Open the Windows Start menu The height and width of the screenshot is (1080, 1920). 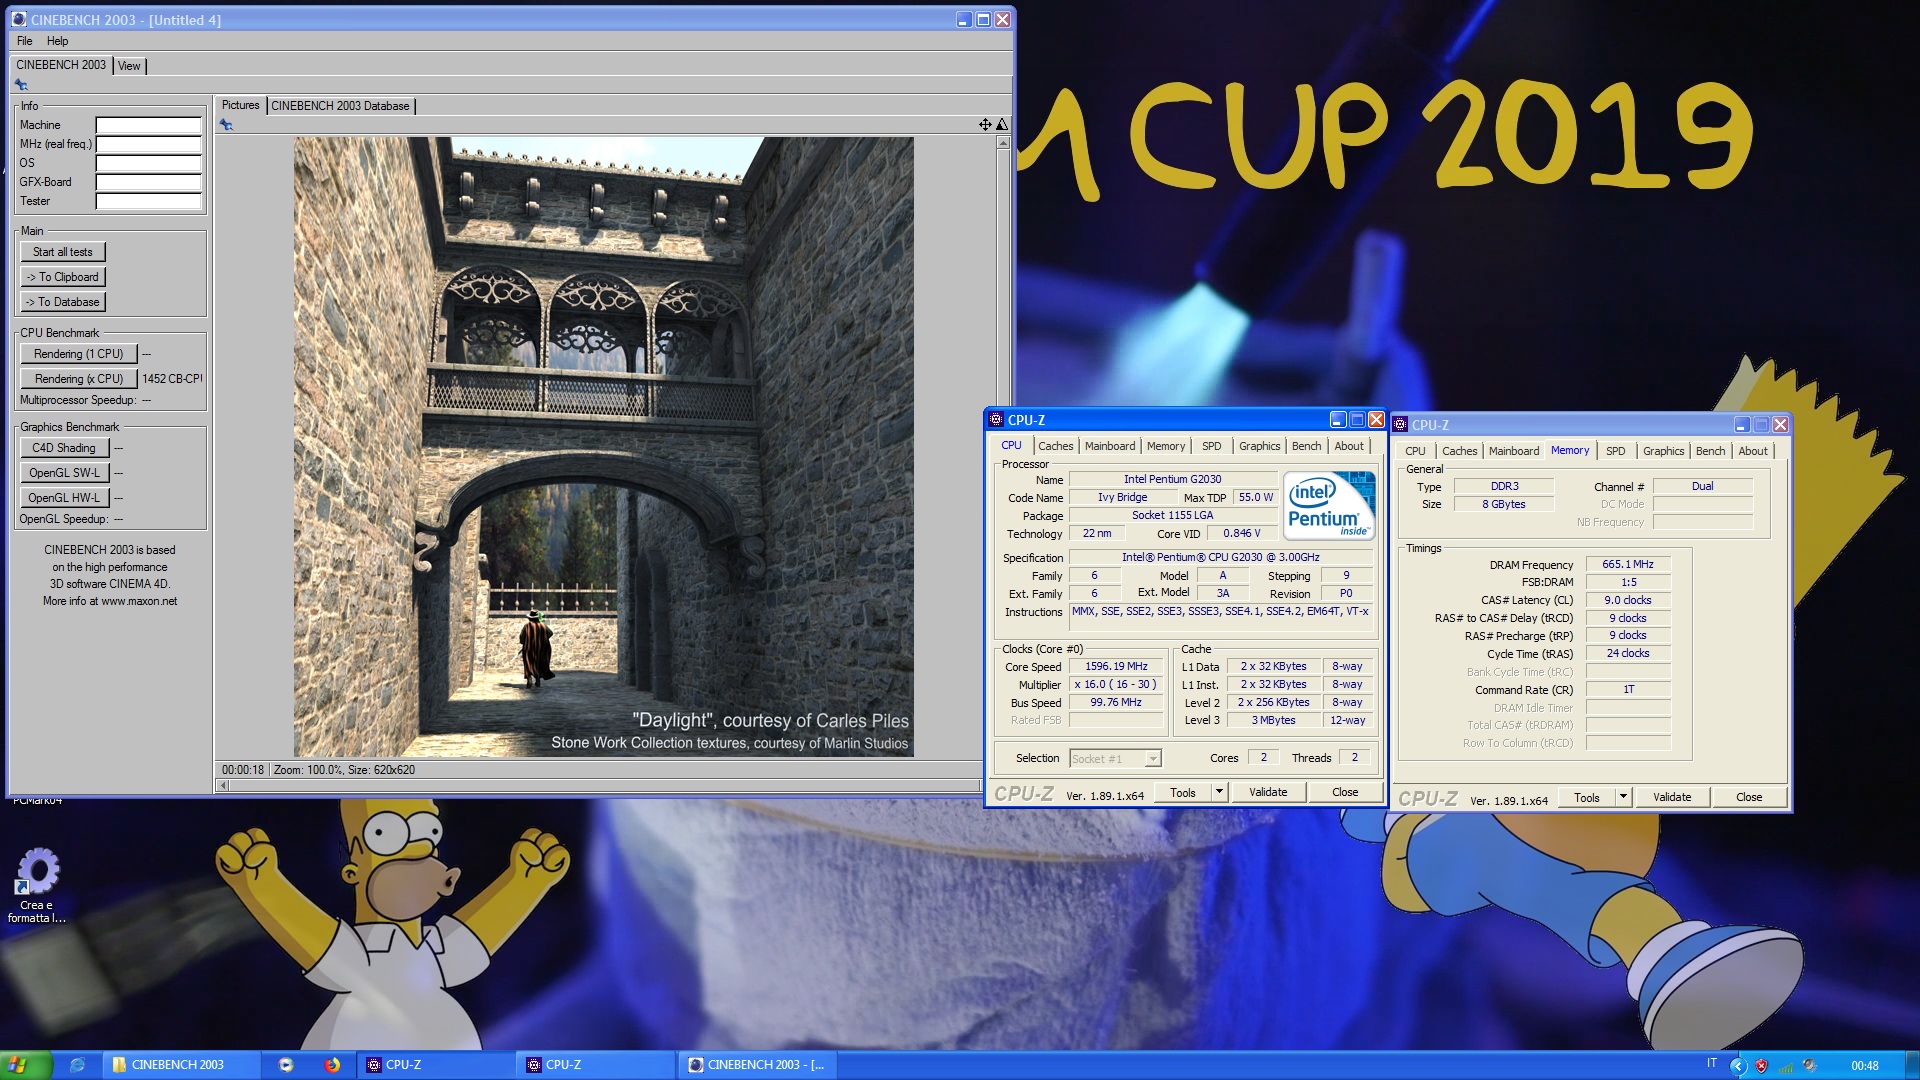point(27,1065)
